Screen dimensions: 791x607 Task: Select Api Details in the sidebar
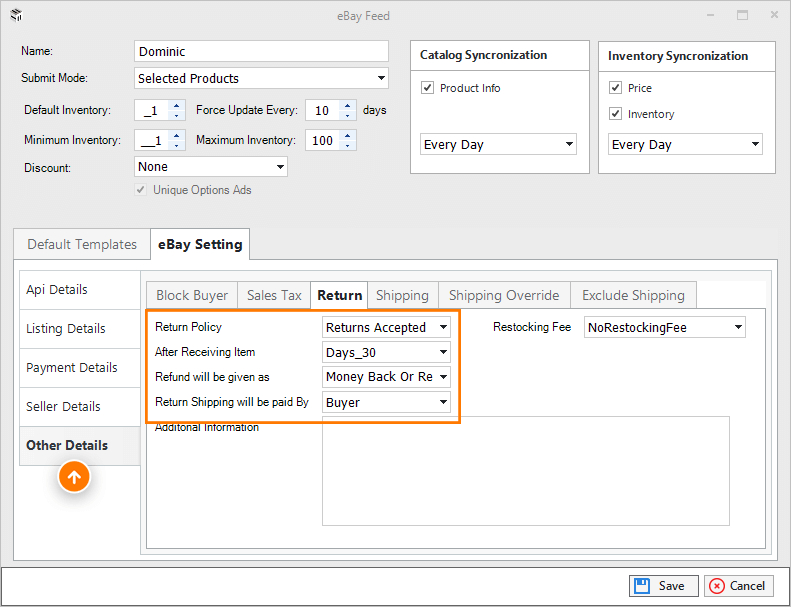pos(80,290)
